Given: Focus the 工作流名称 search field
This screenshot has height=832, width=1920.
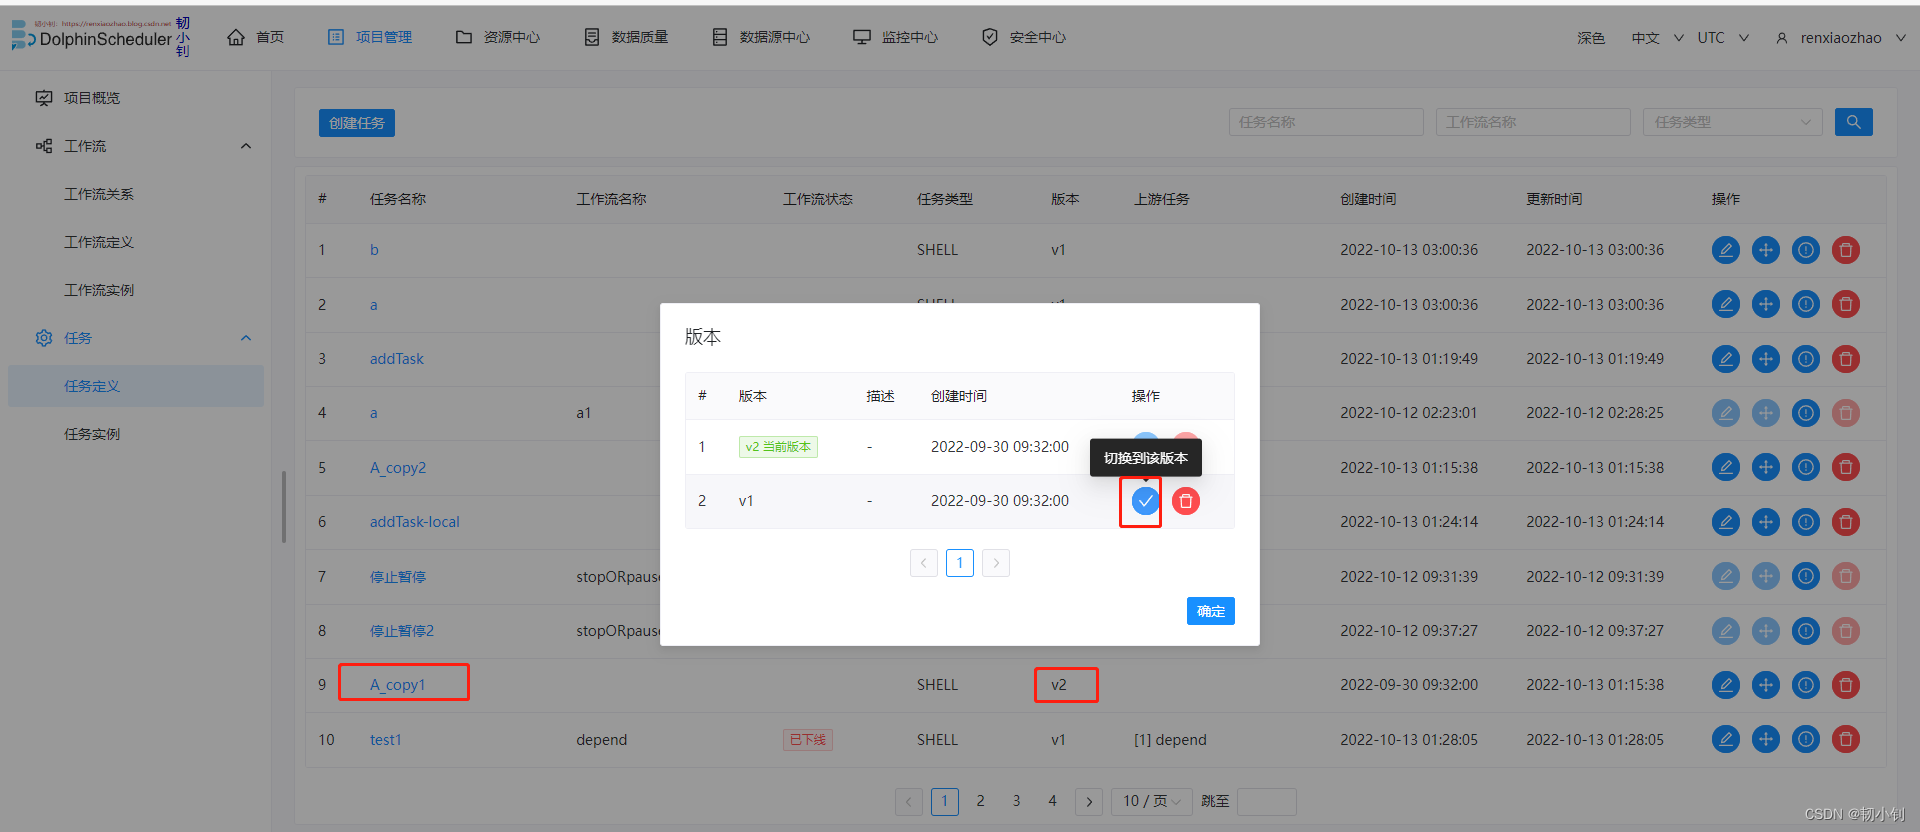Looking at the screenshot, I should 1533,122.
